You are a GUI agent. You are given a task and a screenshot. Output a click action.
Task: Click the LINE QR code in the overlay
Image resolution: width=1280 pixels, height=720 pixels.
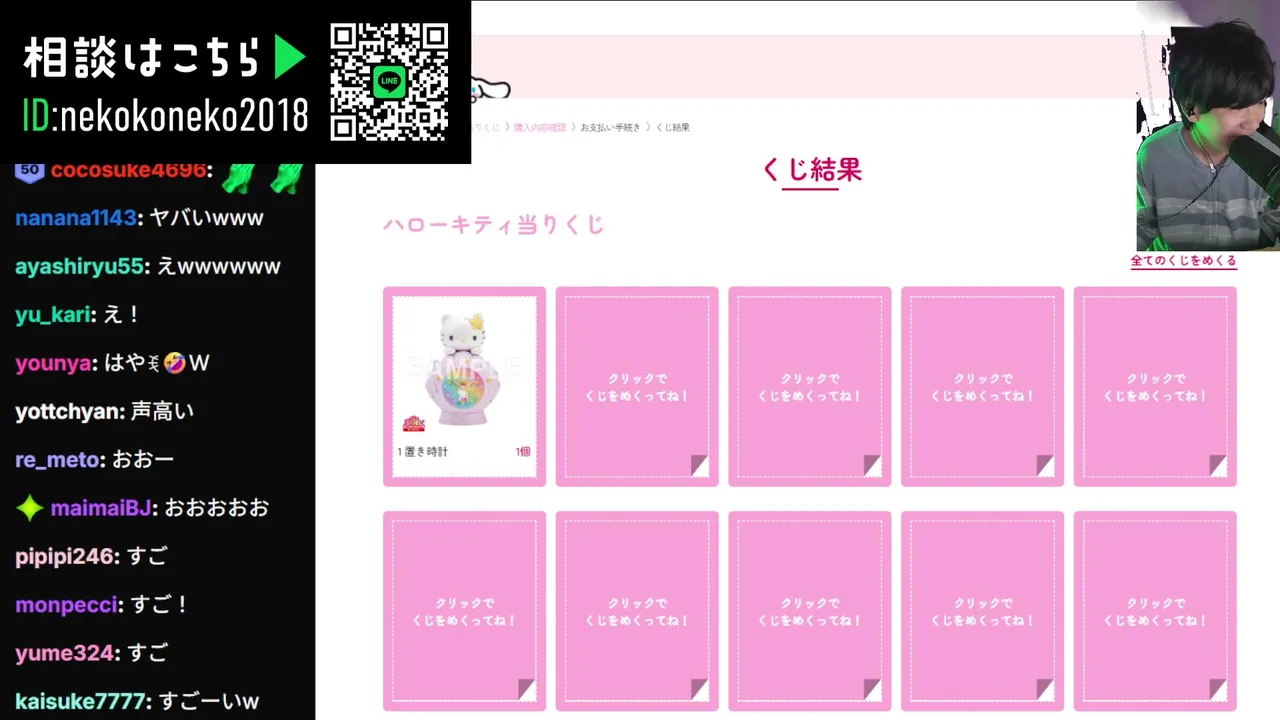tap(389, 82)
